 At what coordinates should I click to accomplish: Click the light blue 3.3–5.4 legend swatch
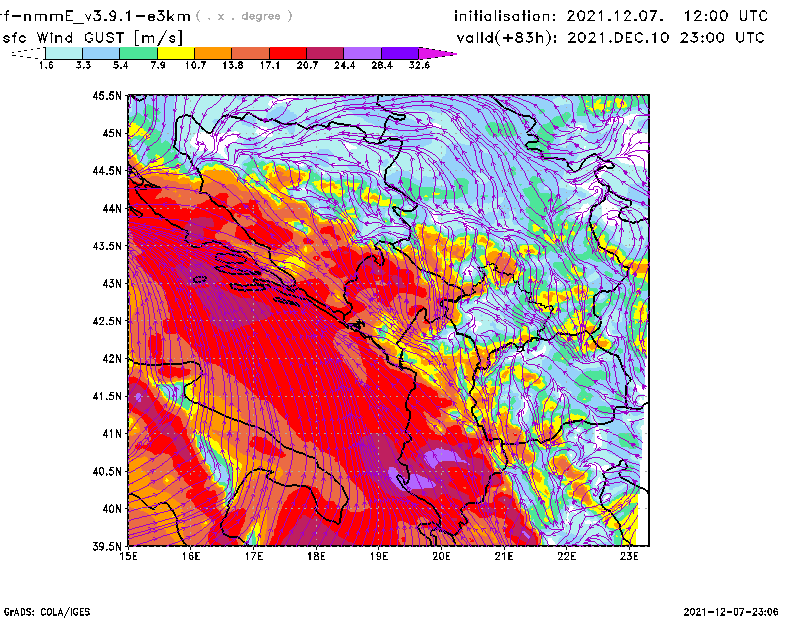point(101,53)
